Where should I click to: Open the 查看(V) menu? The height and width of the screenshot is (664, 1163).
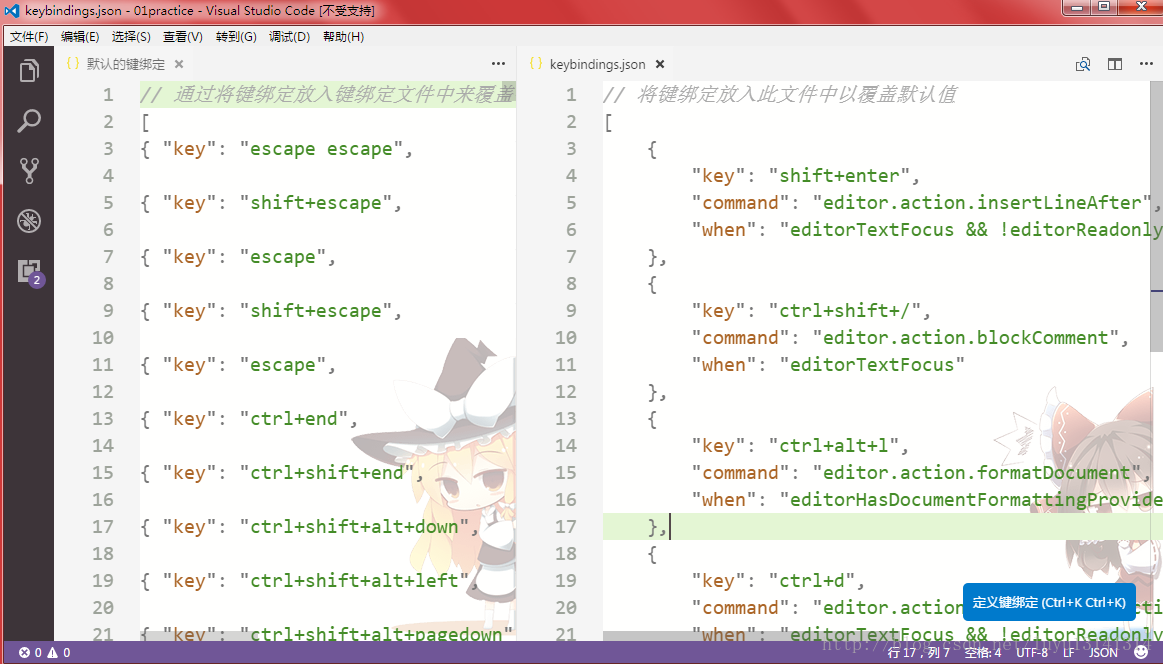[x=183, y=36]
